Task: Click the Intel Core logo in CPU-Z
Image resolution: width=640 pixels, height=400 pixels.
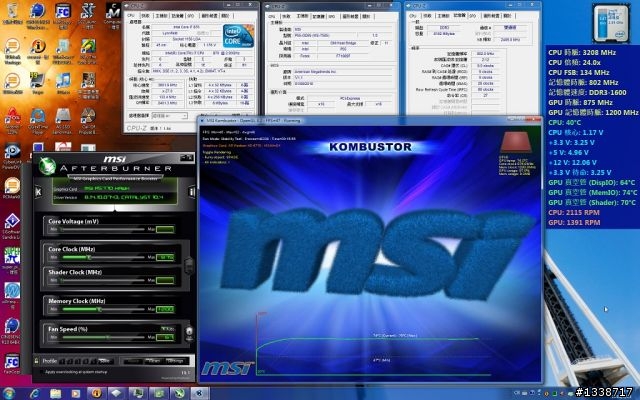Action: [x=239, y=36]
